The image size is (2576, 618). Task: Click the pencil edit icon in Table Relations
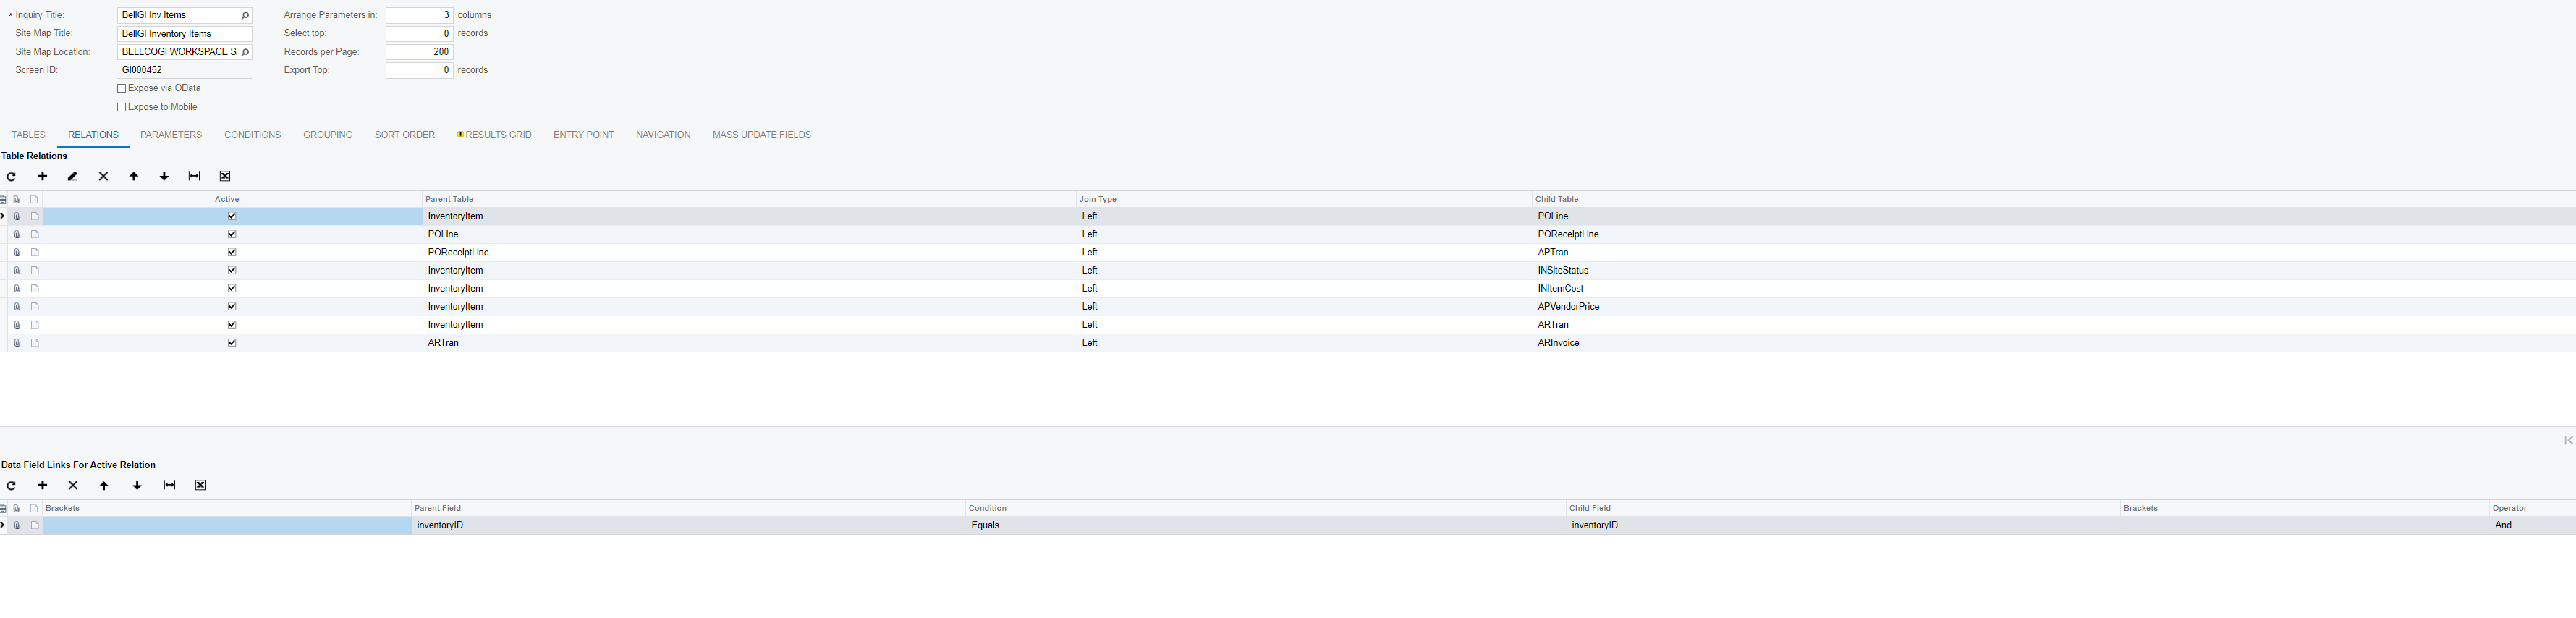click(72, 177)
